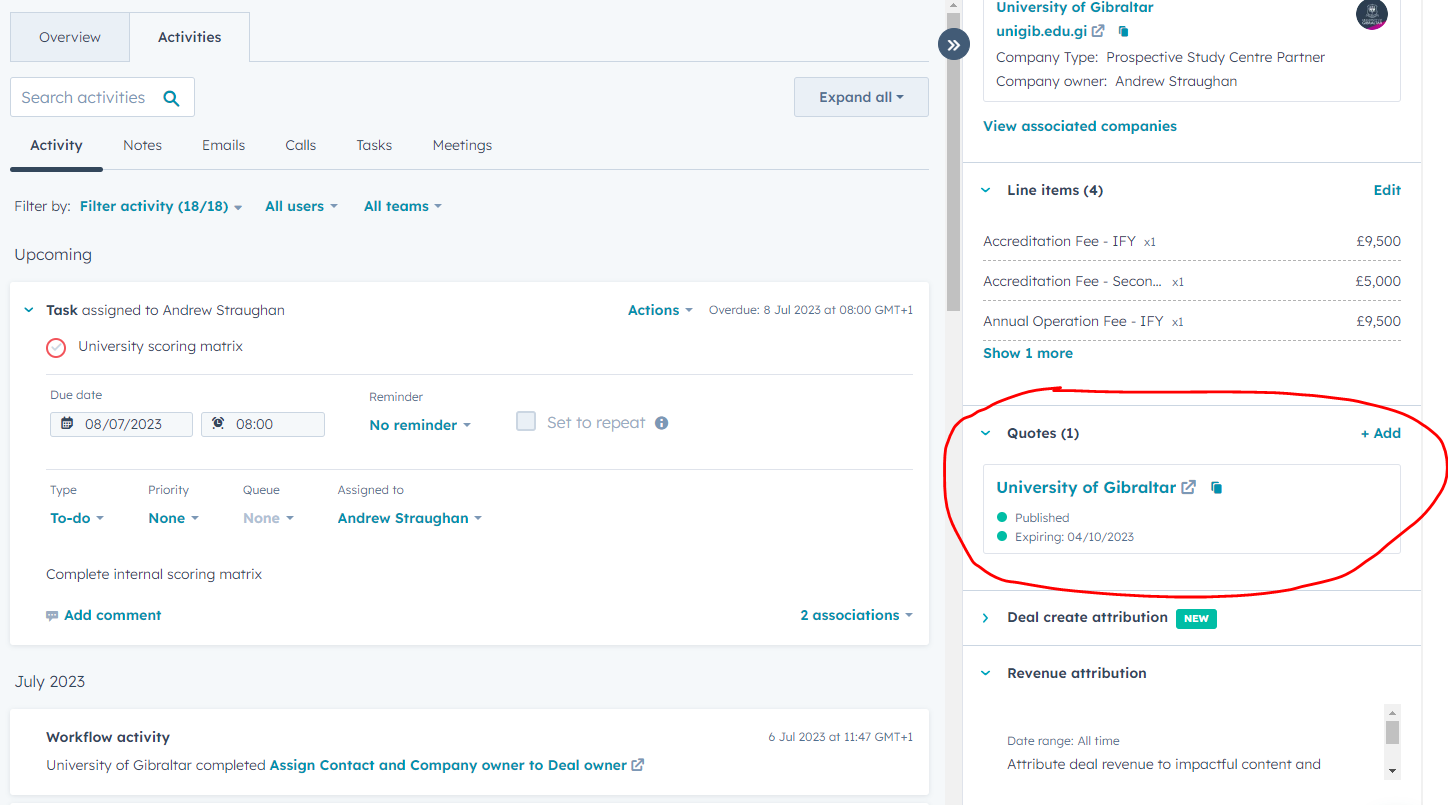Collapse the task card chevron

click(x=29, y=311)
